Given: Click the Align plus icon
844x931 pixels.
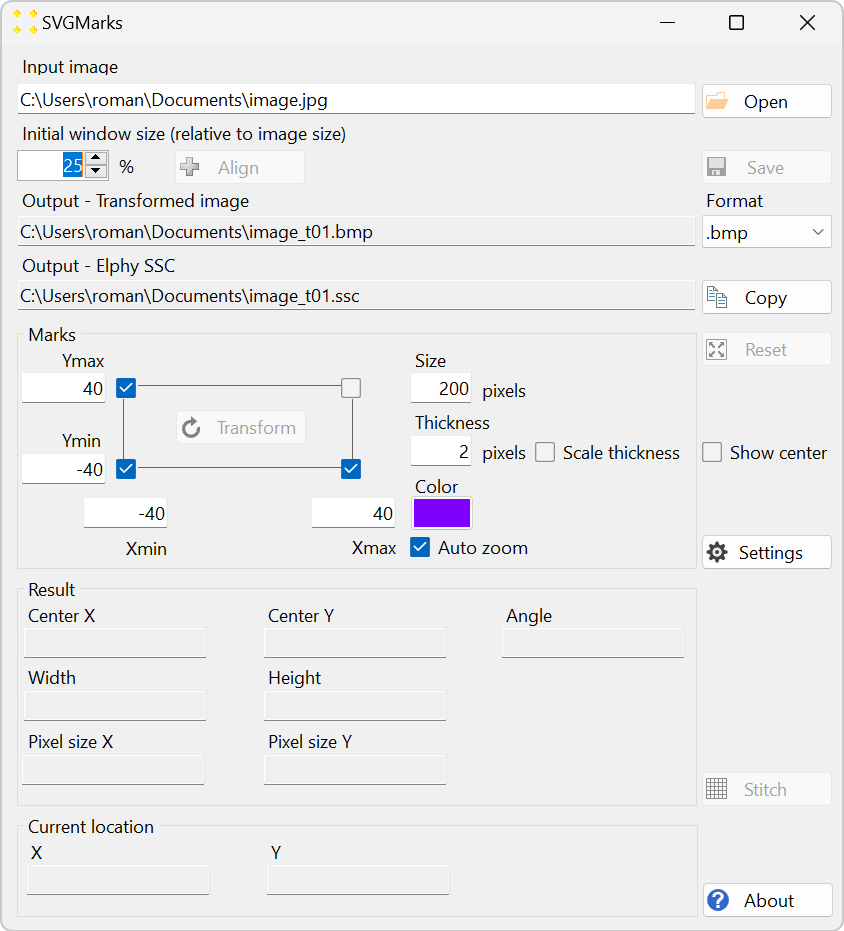Looking at the screenshot, I should (189, 167).
